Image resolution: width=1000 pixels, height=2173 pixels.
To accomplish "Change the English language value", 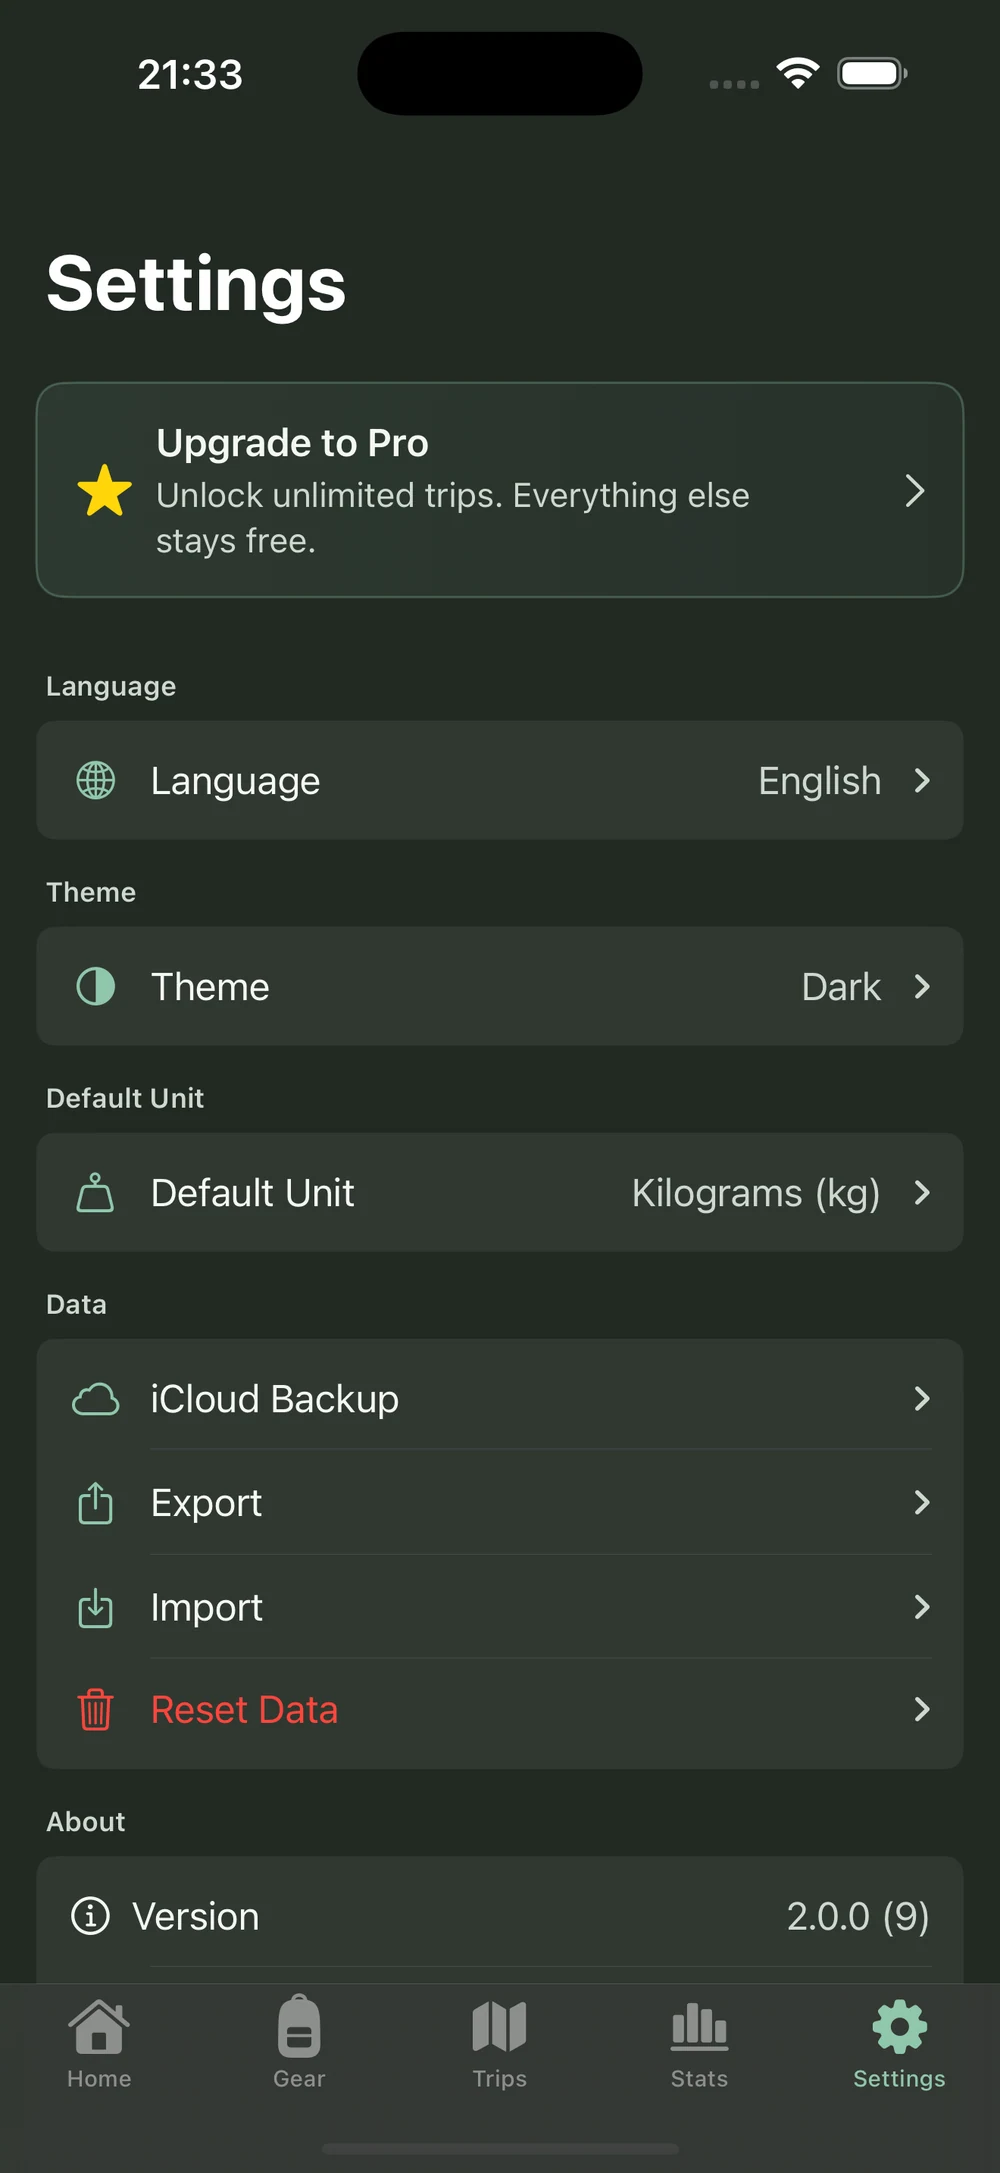I will 819,781.
